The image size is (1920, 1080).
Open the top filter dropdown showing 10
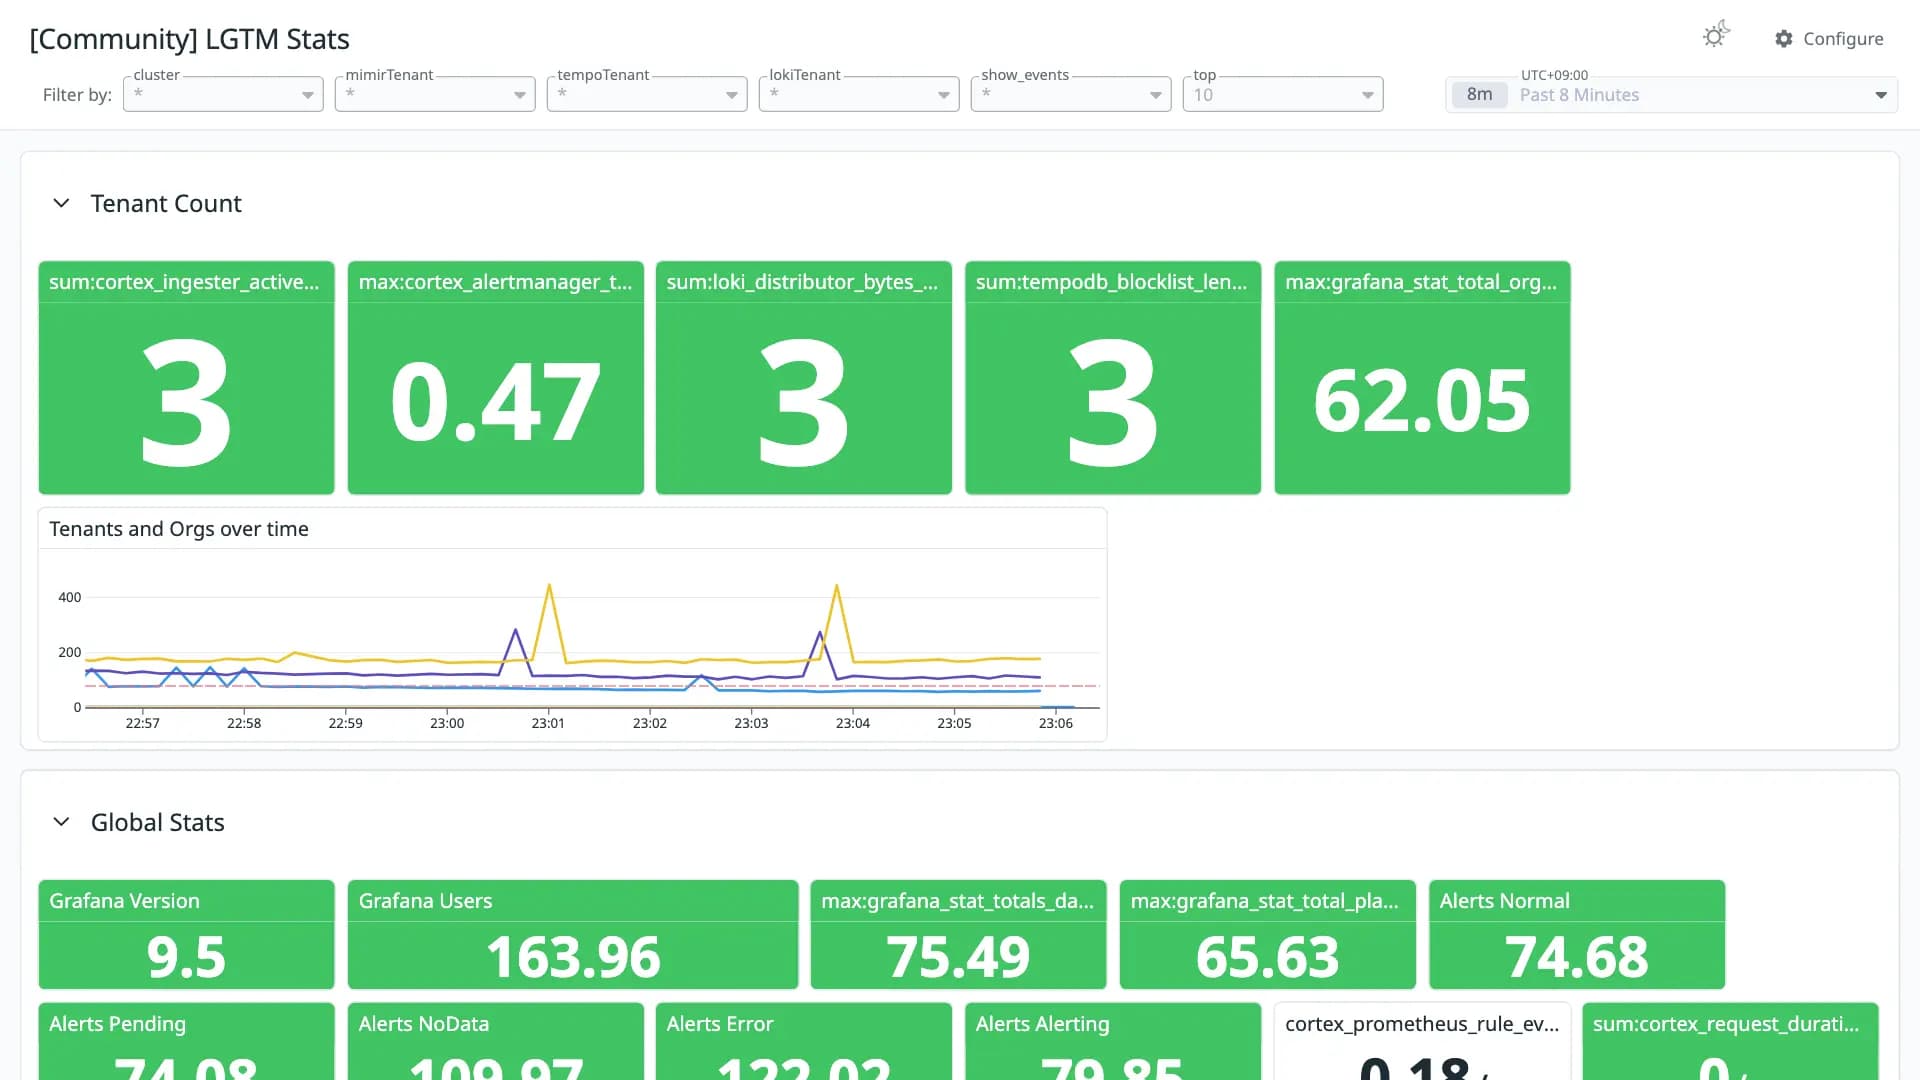1283,94
